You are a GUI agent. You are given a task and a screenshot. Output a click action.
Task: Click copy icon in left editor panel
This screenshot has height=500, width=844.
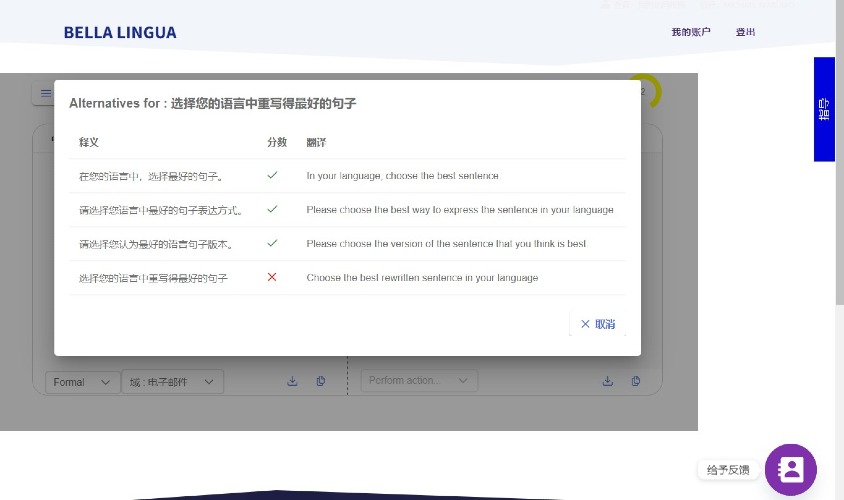click(321, 381)
